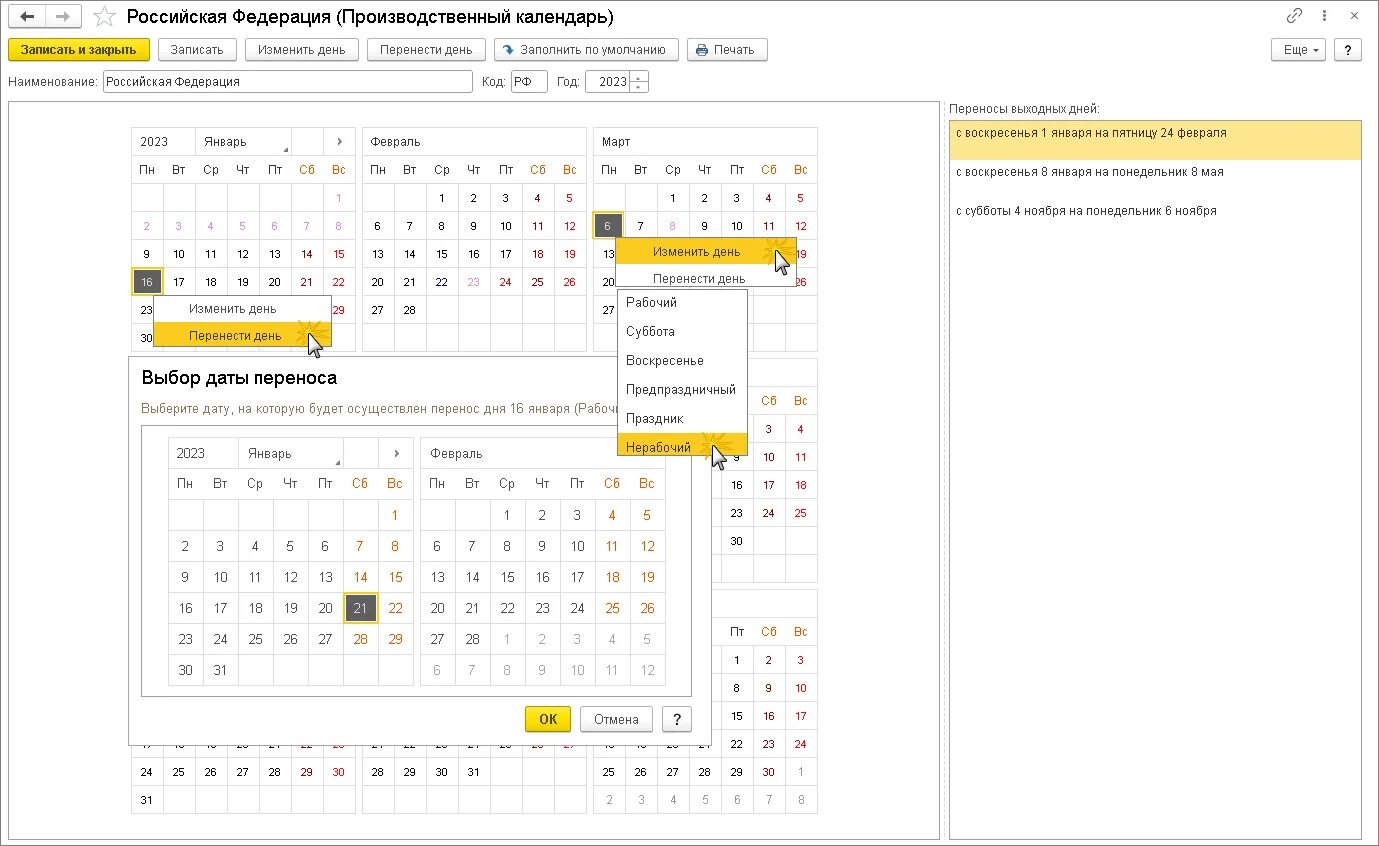Click Перенести день in the top toolbar
Viewport: 1379px width, 846px height.
click(426, 50)
